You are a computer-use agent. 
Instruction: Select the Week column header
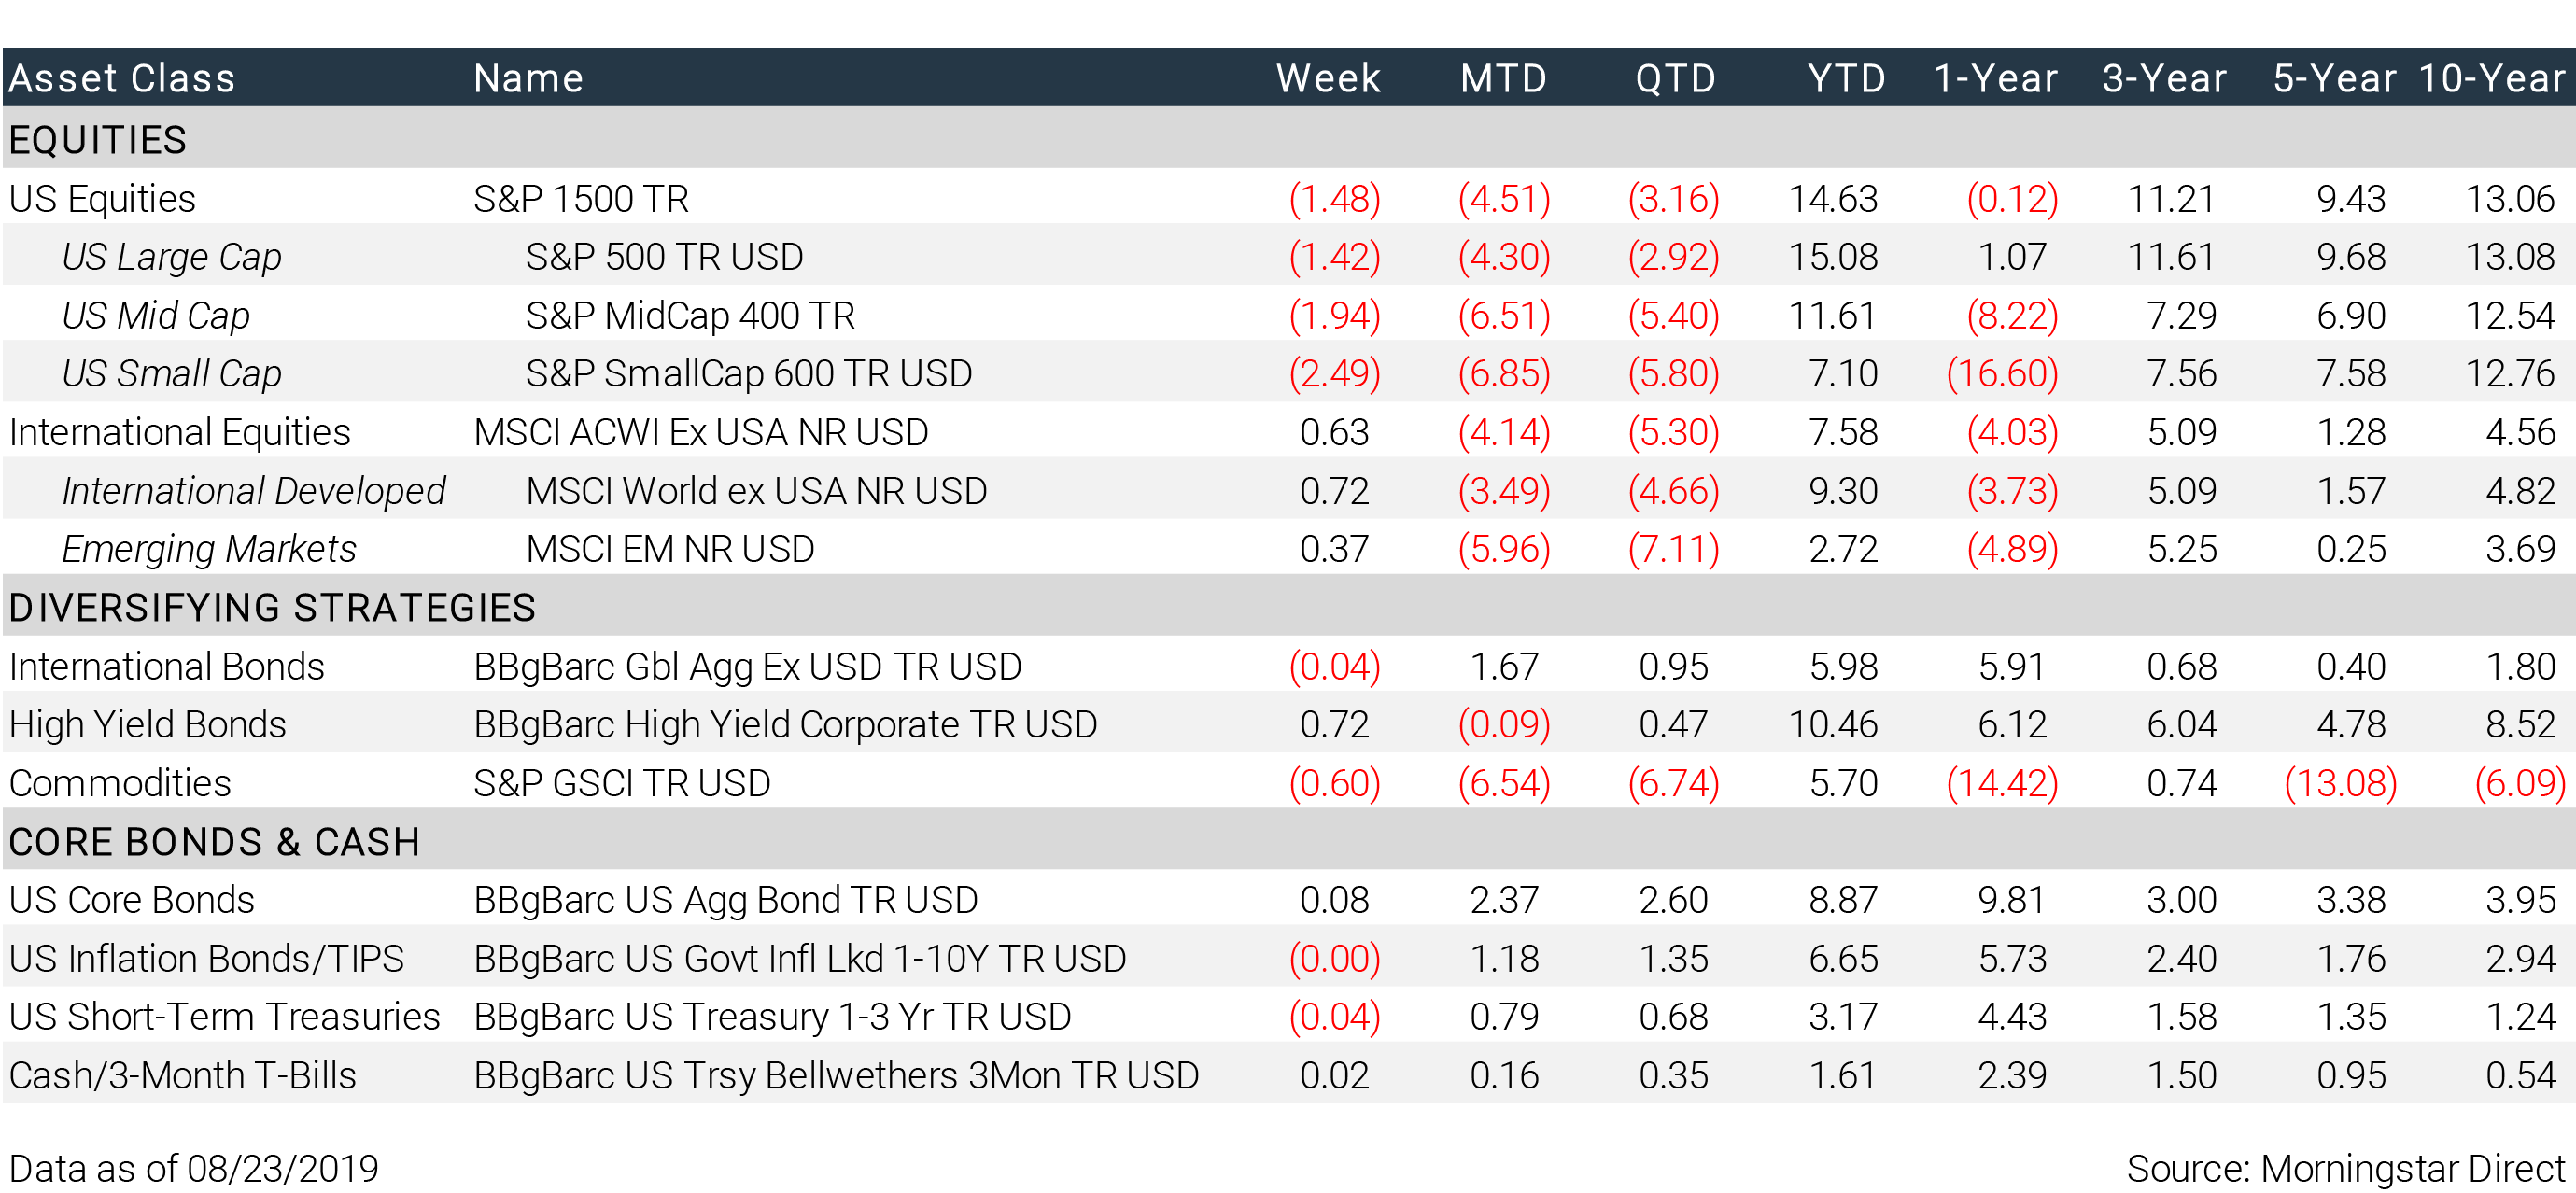1328,78
